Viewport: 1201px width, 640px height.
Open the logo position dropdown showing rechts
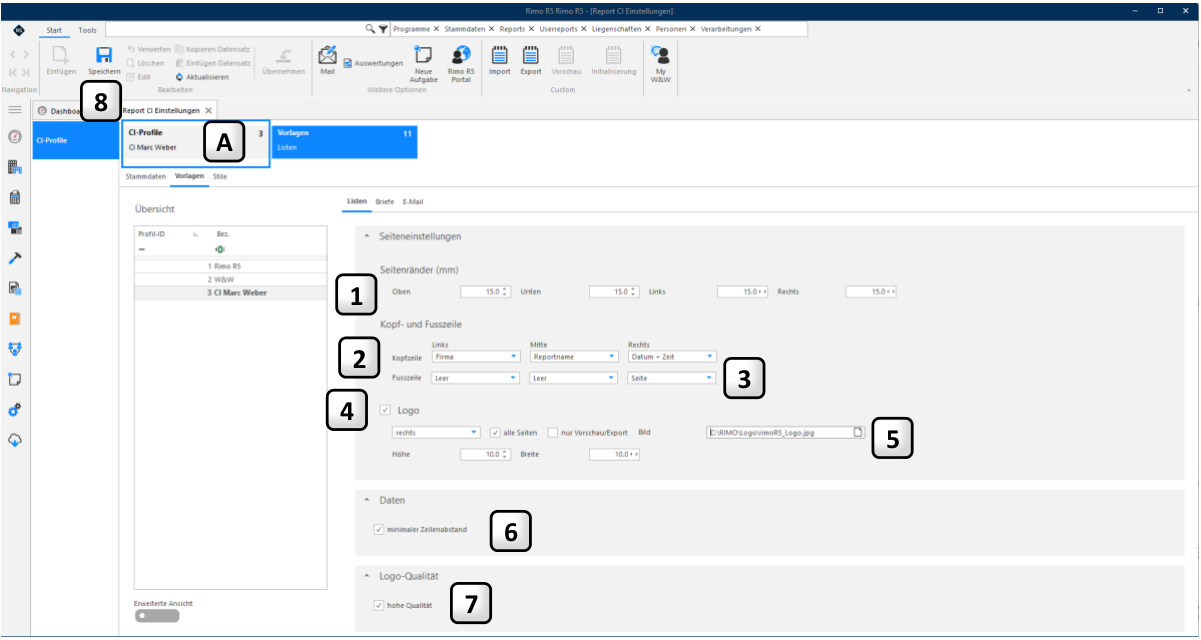coord(436,432)
